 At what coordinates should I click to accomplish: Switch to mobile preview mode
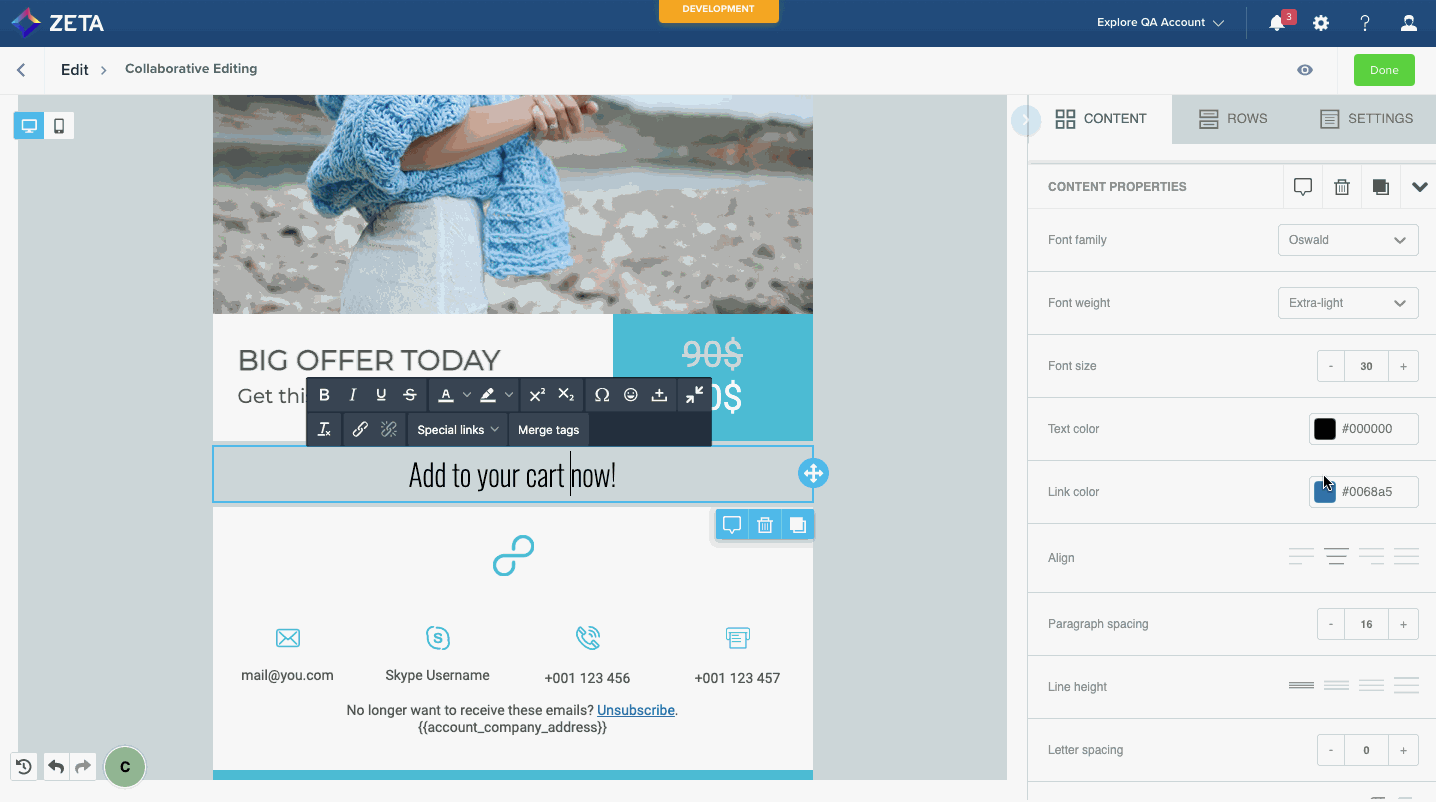pos(59,126)
